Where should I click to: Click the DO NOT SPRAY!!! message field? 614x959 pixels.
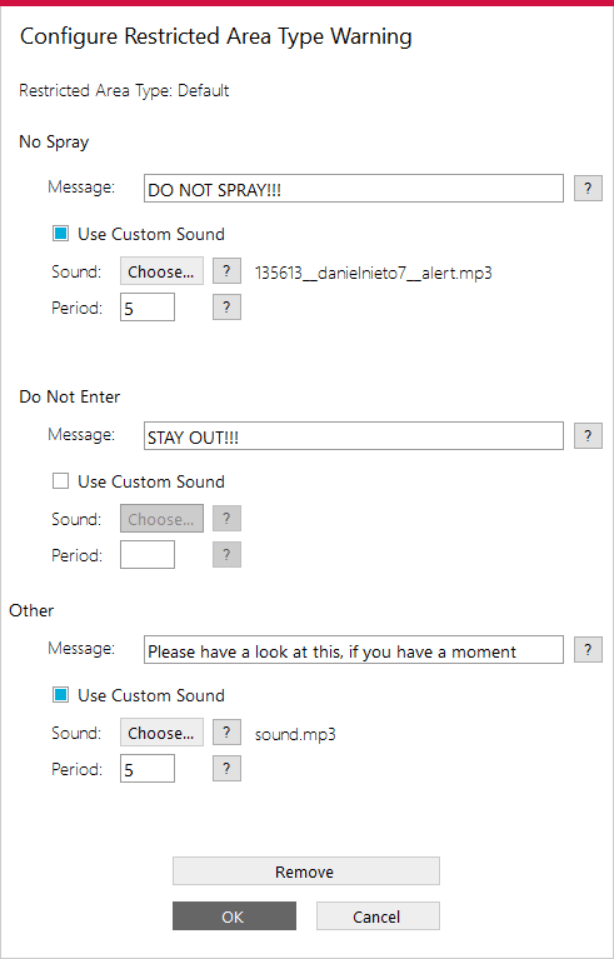(x=353, y=188)
